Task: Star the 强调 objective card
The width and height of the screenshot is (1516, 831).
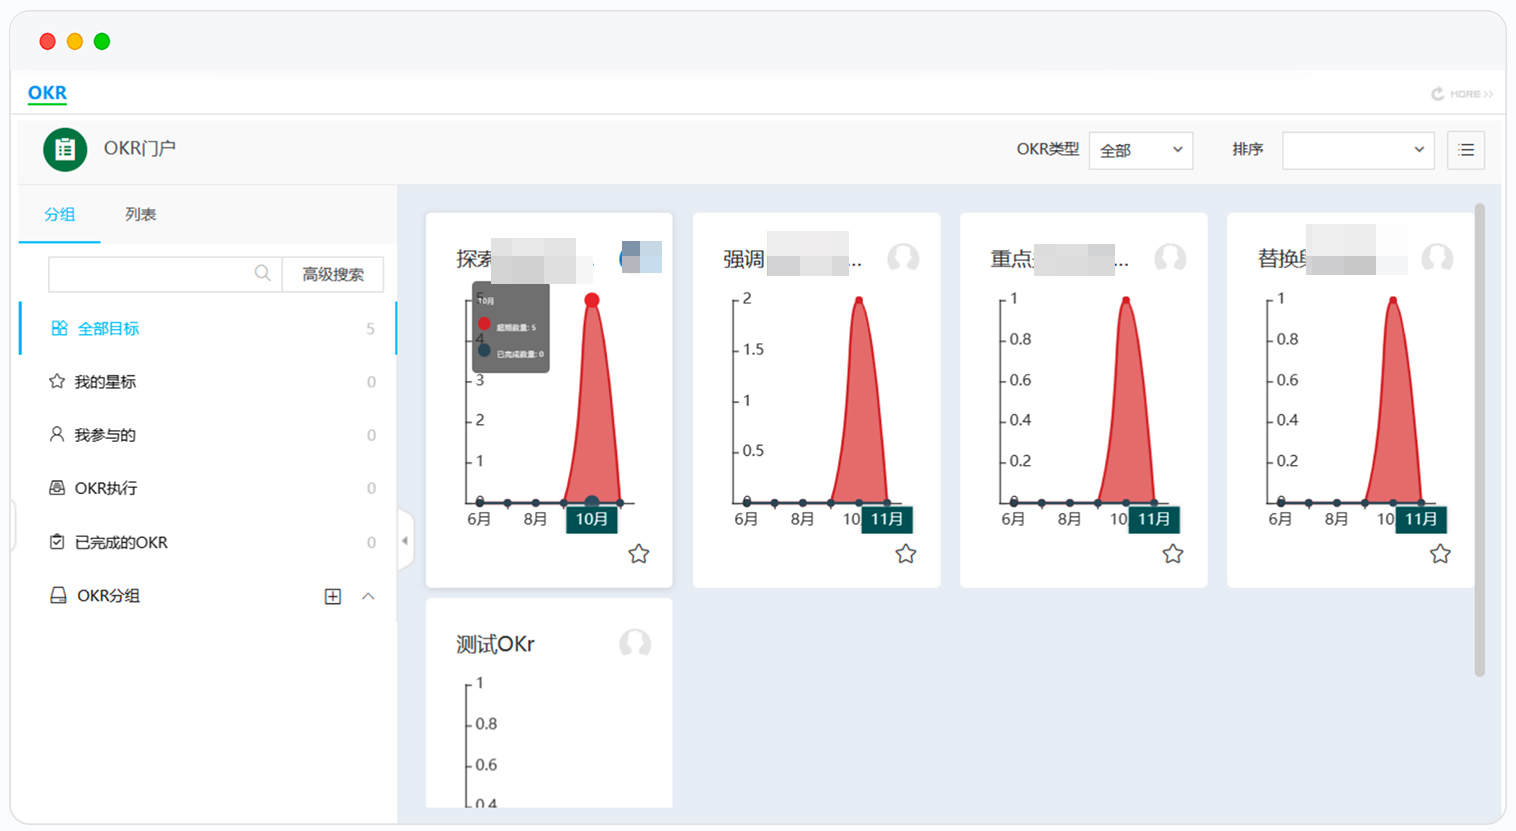Action: 906,554
